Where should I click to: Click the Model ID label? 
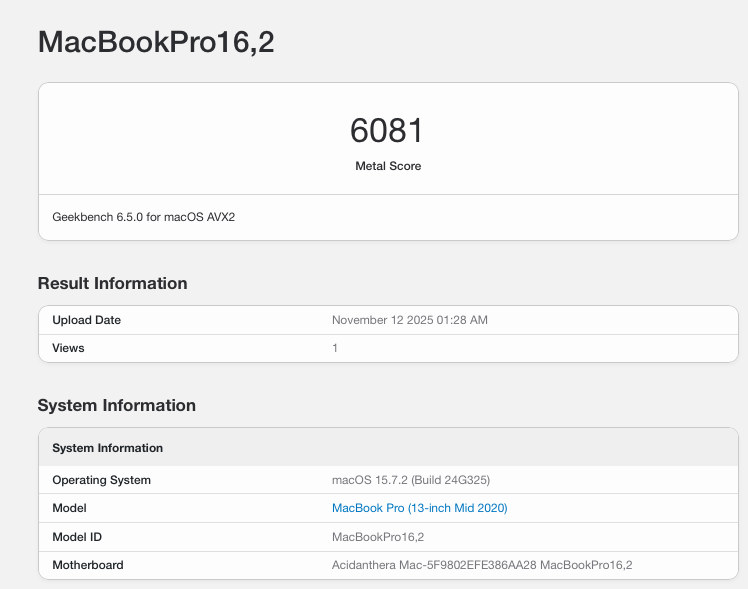pyautogui.click(x=77, y=537)
